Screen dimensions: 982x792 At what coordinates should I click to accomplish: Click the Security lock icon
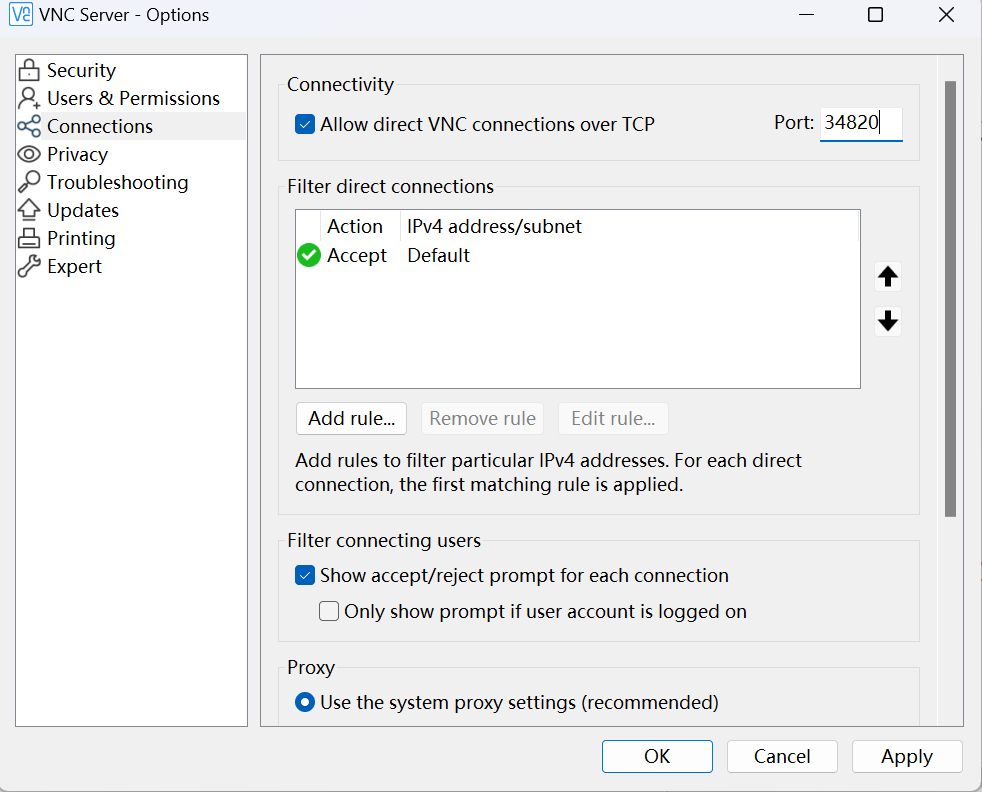tap(29, 70)
